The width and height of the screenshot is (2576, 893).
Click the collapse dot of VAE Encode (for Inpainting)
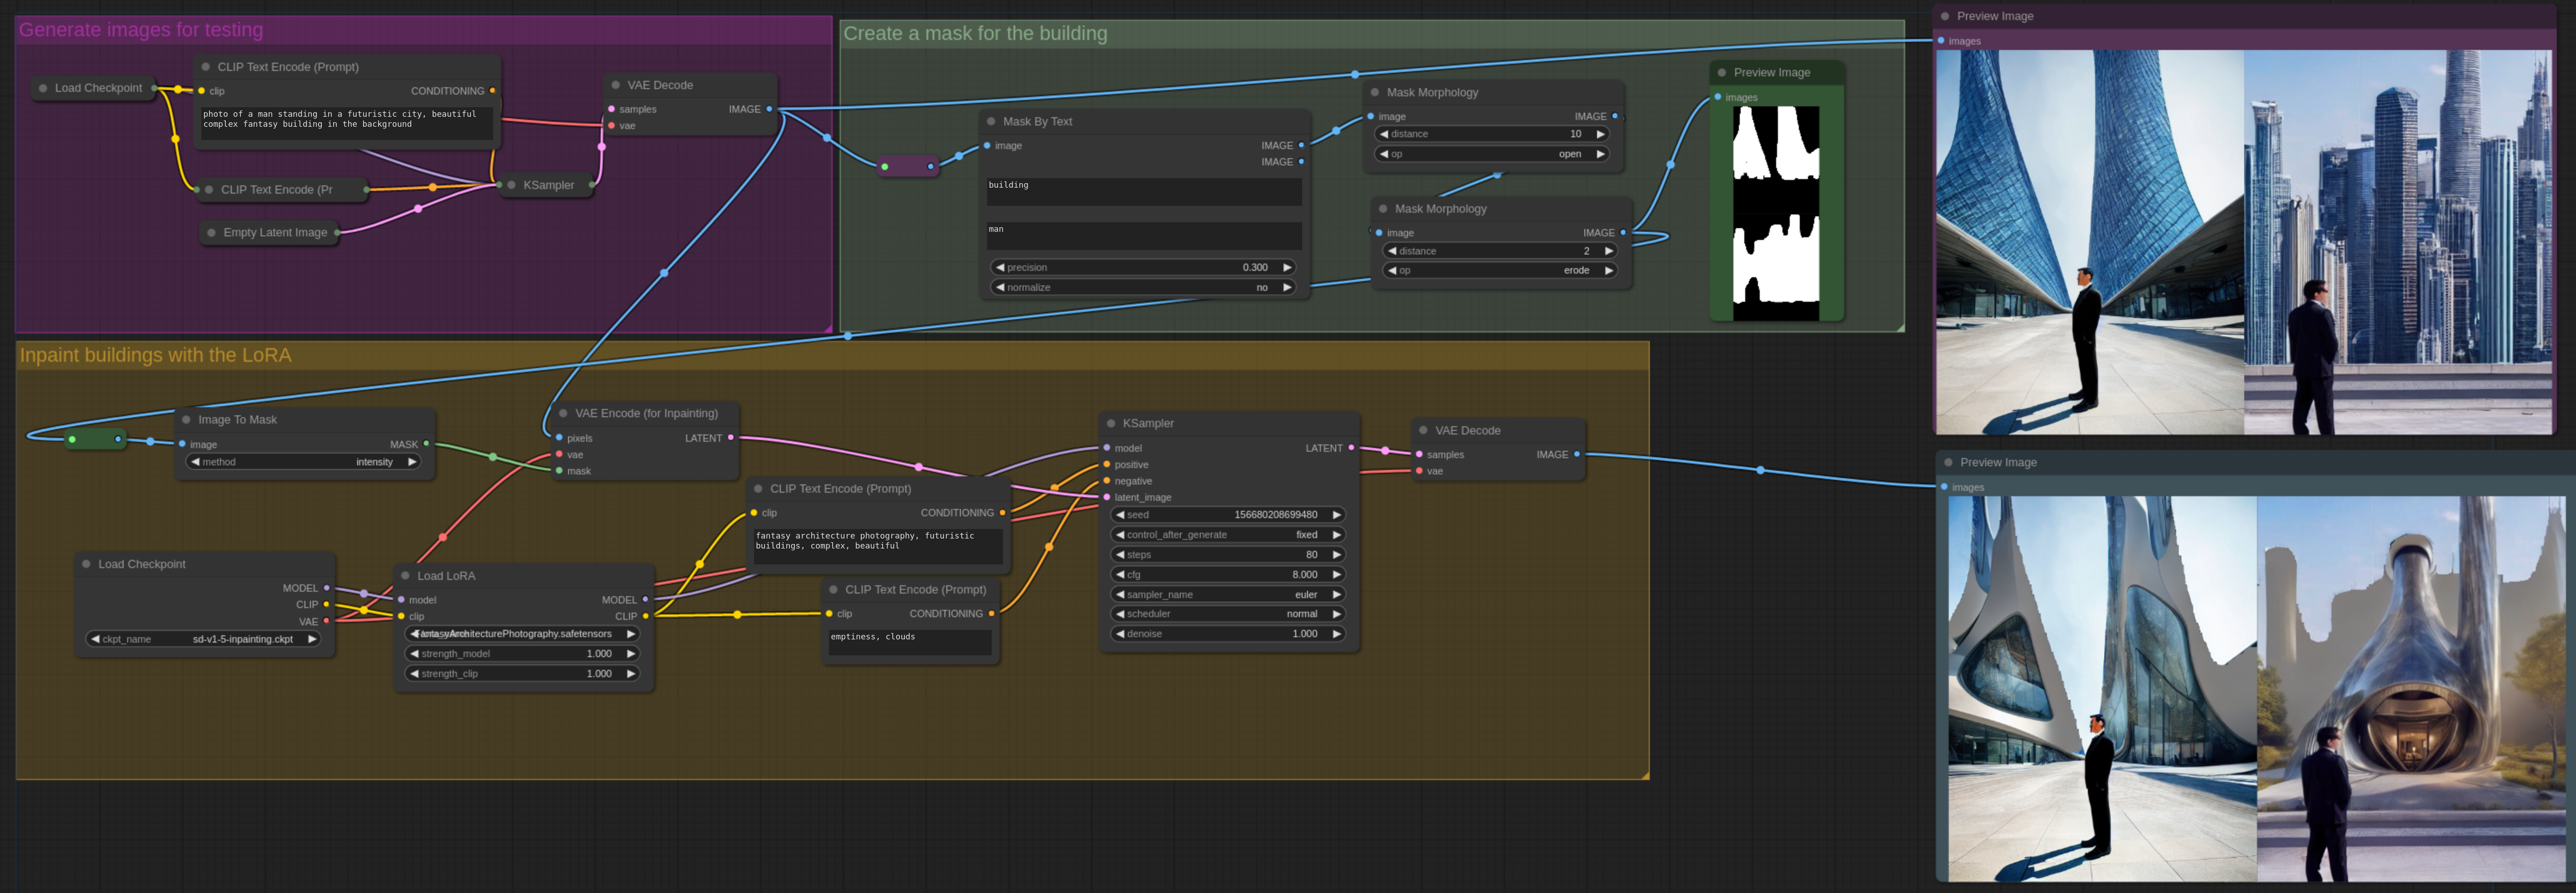click(x=563, y=413)
